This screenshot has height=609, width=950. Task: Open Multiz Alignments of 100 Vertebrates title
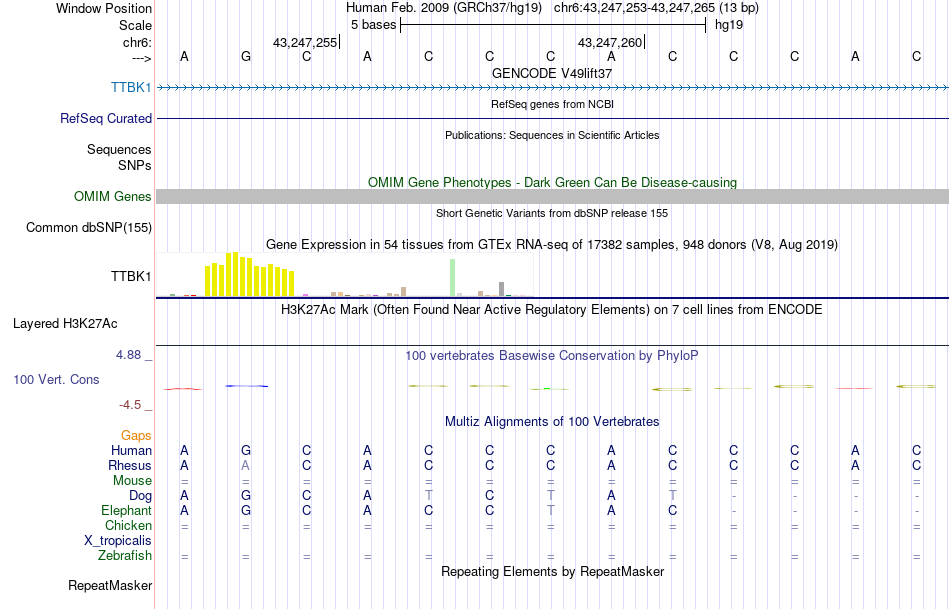click(x=552, y=422)
